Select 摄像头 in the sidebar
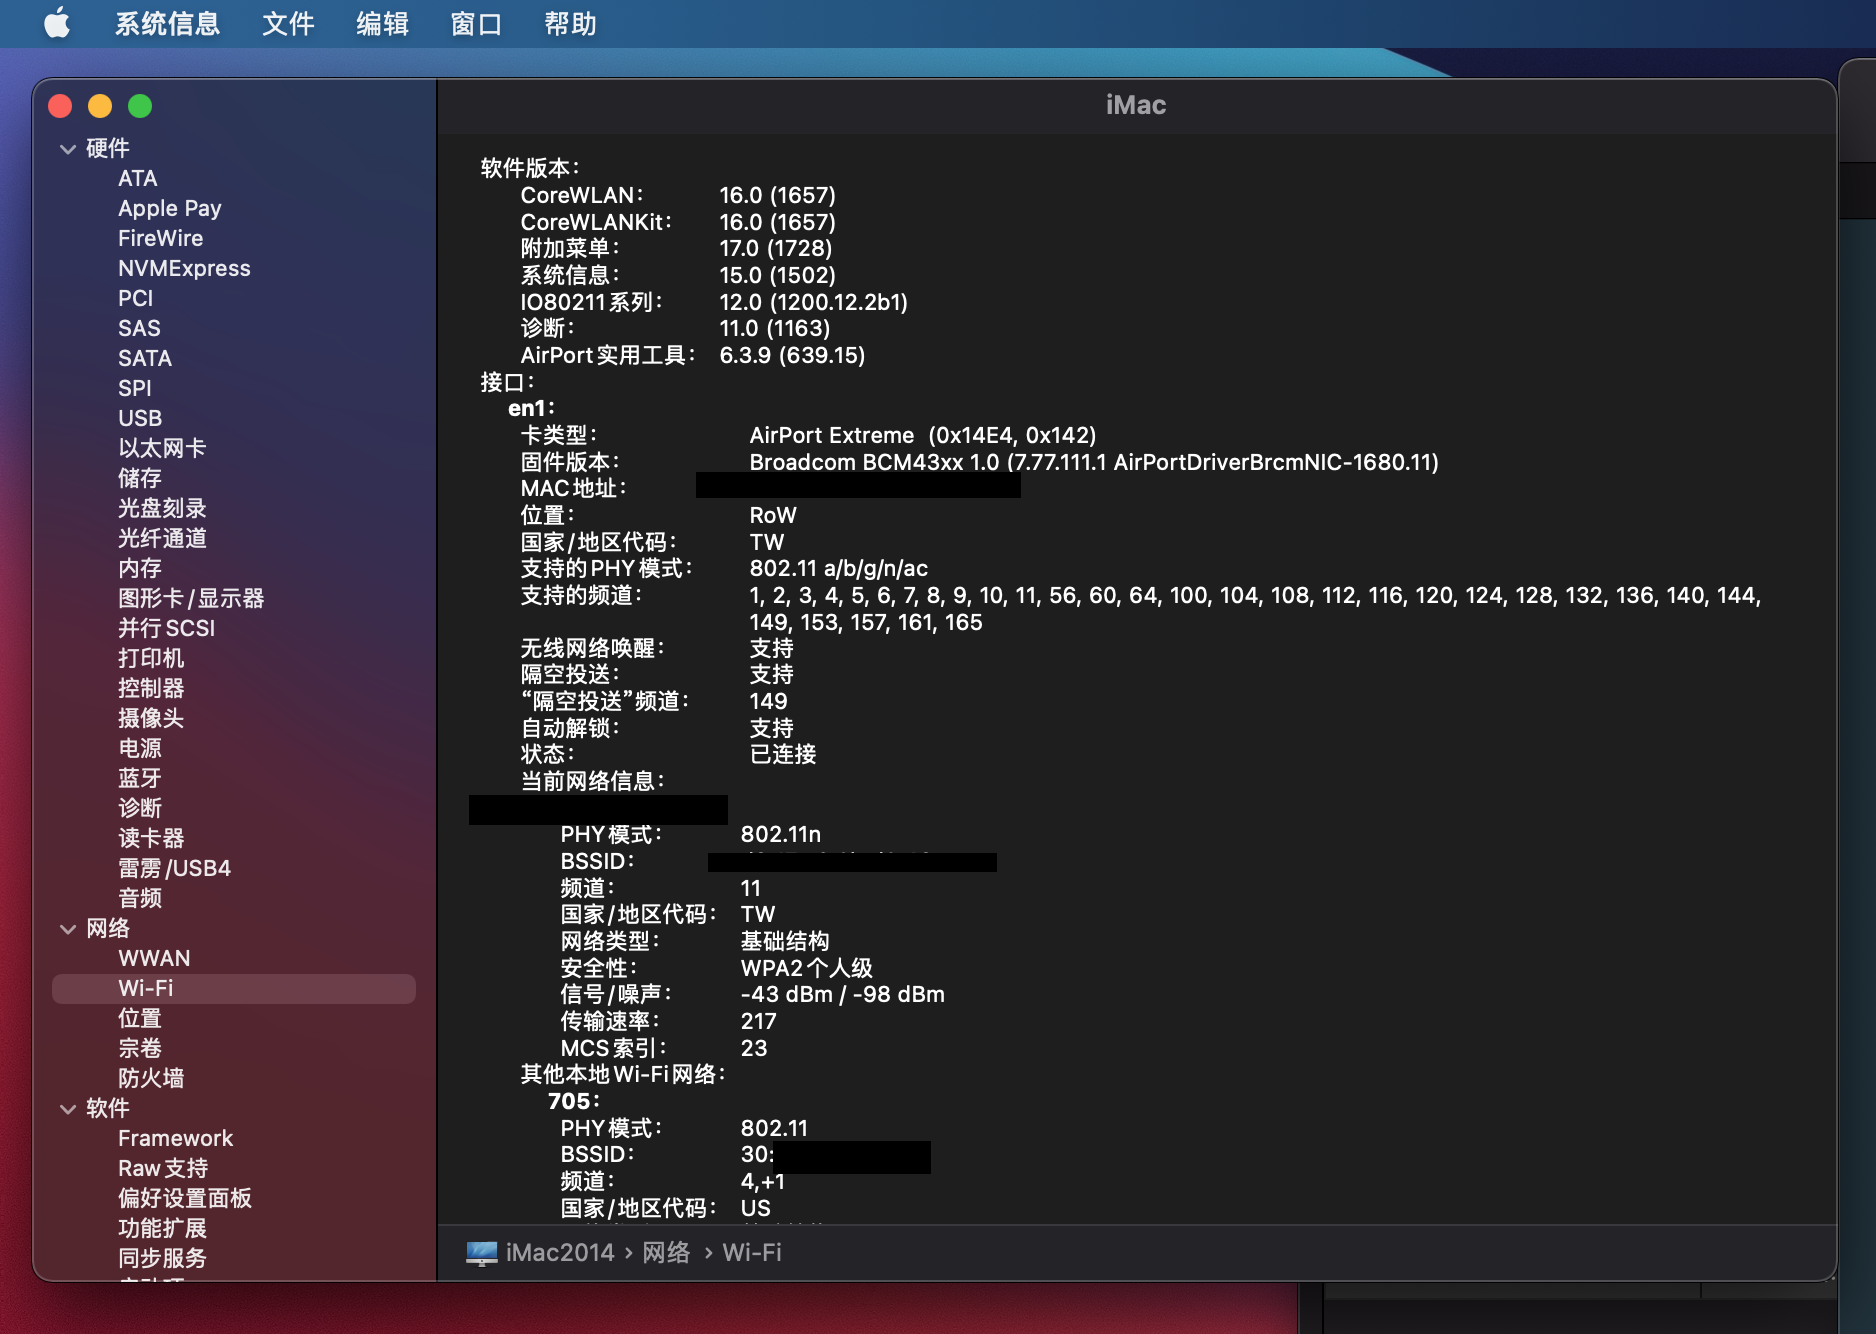The width and height of the screenshot is (1876, 1334). (x=151, y=719)
